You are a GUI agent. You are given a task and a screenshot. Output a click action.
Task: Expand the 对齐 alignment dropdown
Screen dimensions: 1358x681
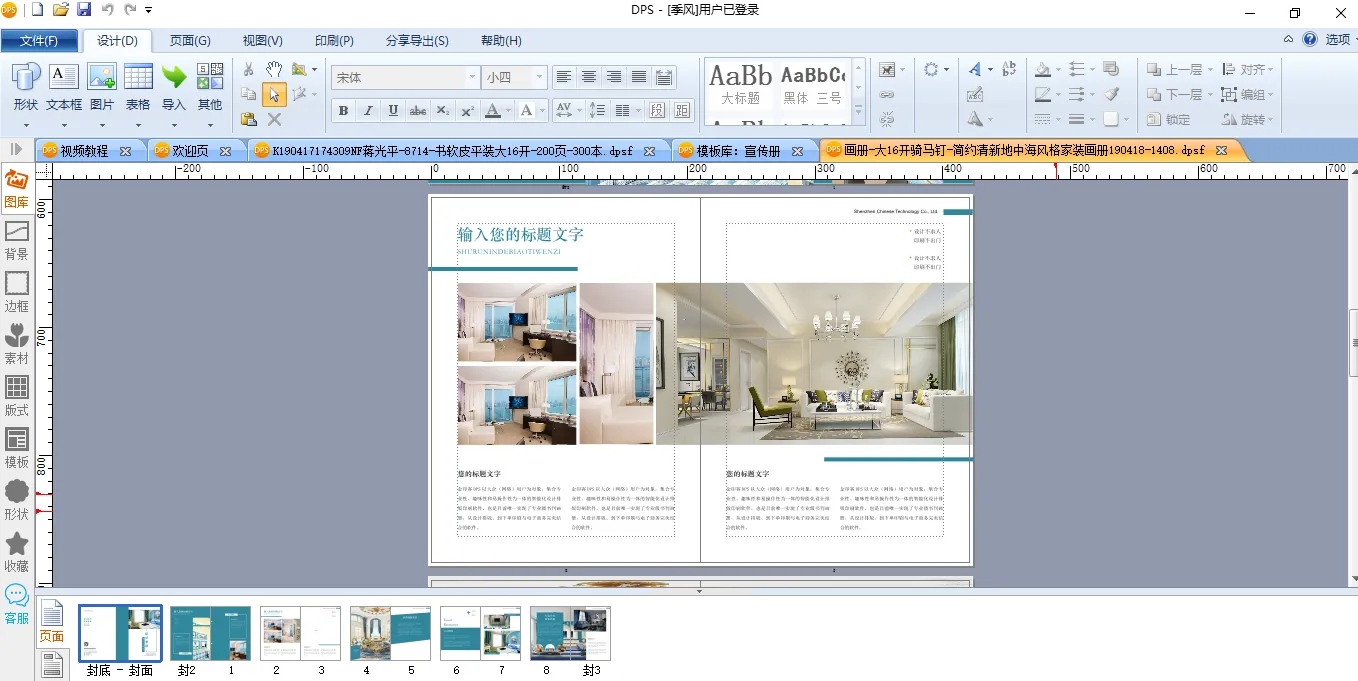point(1248,70)
